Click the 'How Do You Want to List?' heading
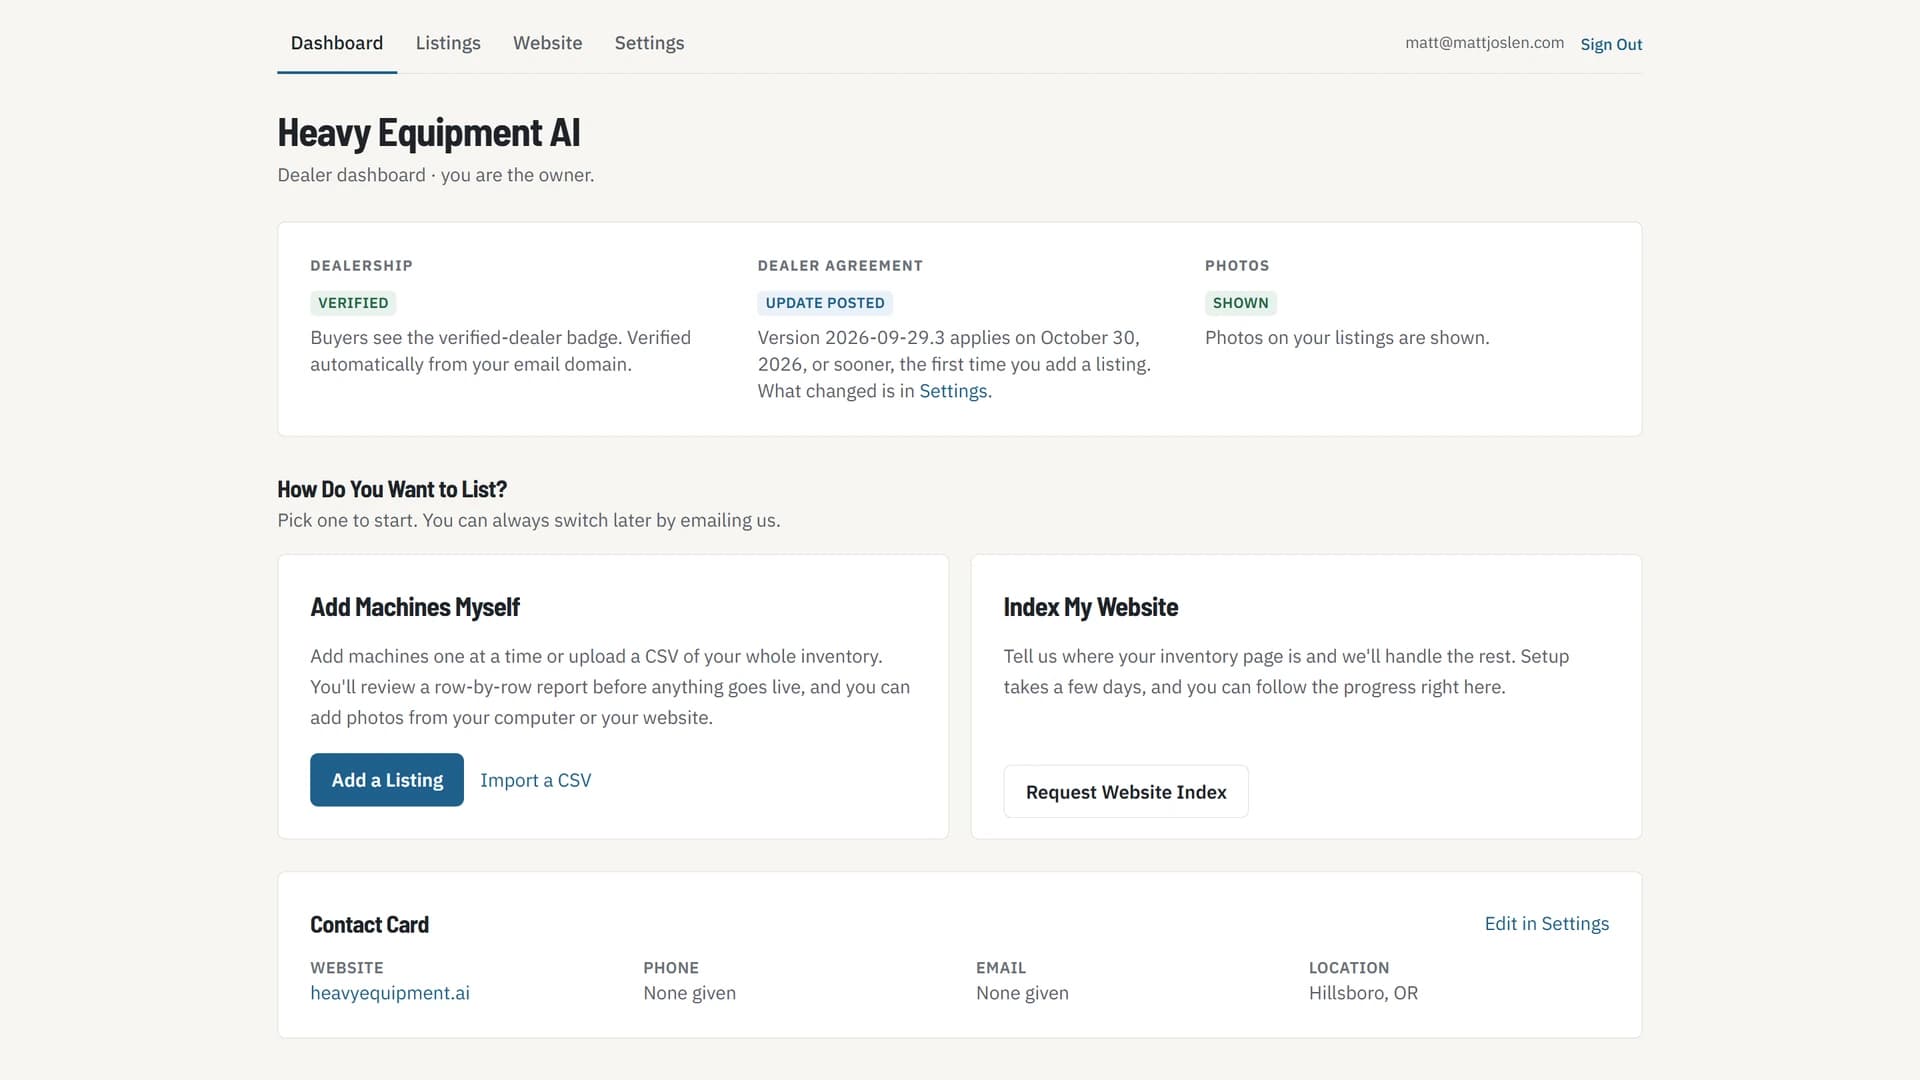1920x1080 pixels. [392, 489]
